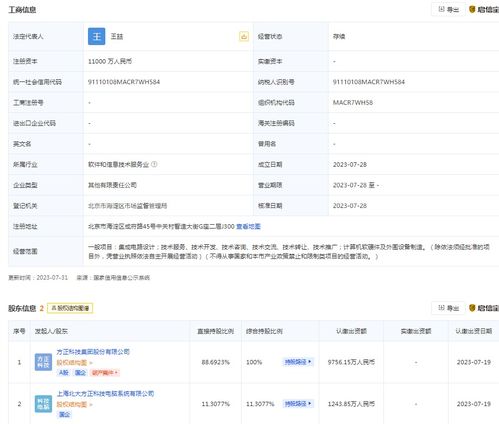Click the A股 tag under 方正科技集团

(x=64, y=373)
